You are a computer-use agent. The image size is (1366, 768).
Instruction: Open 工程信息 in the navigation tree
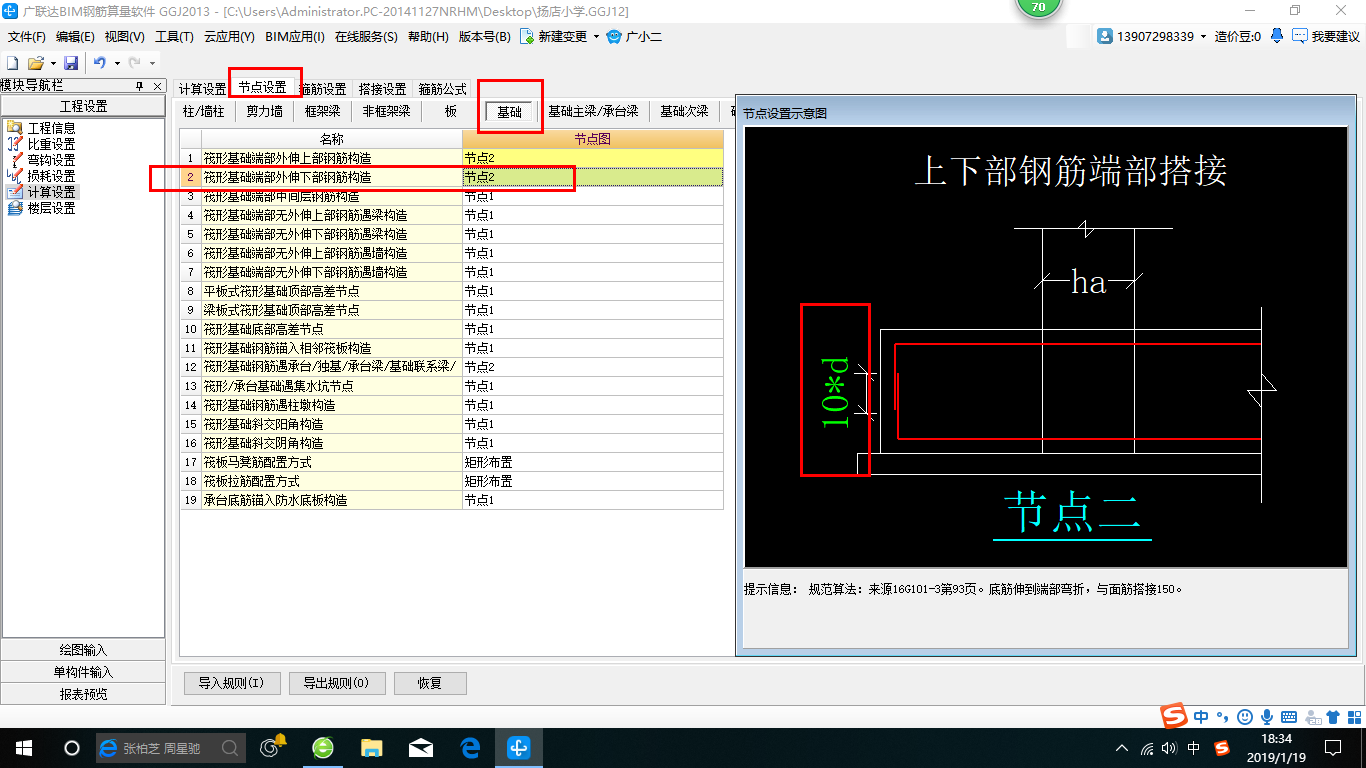click(x=51, y=128)
